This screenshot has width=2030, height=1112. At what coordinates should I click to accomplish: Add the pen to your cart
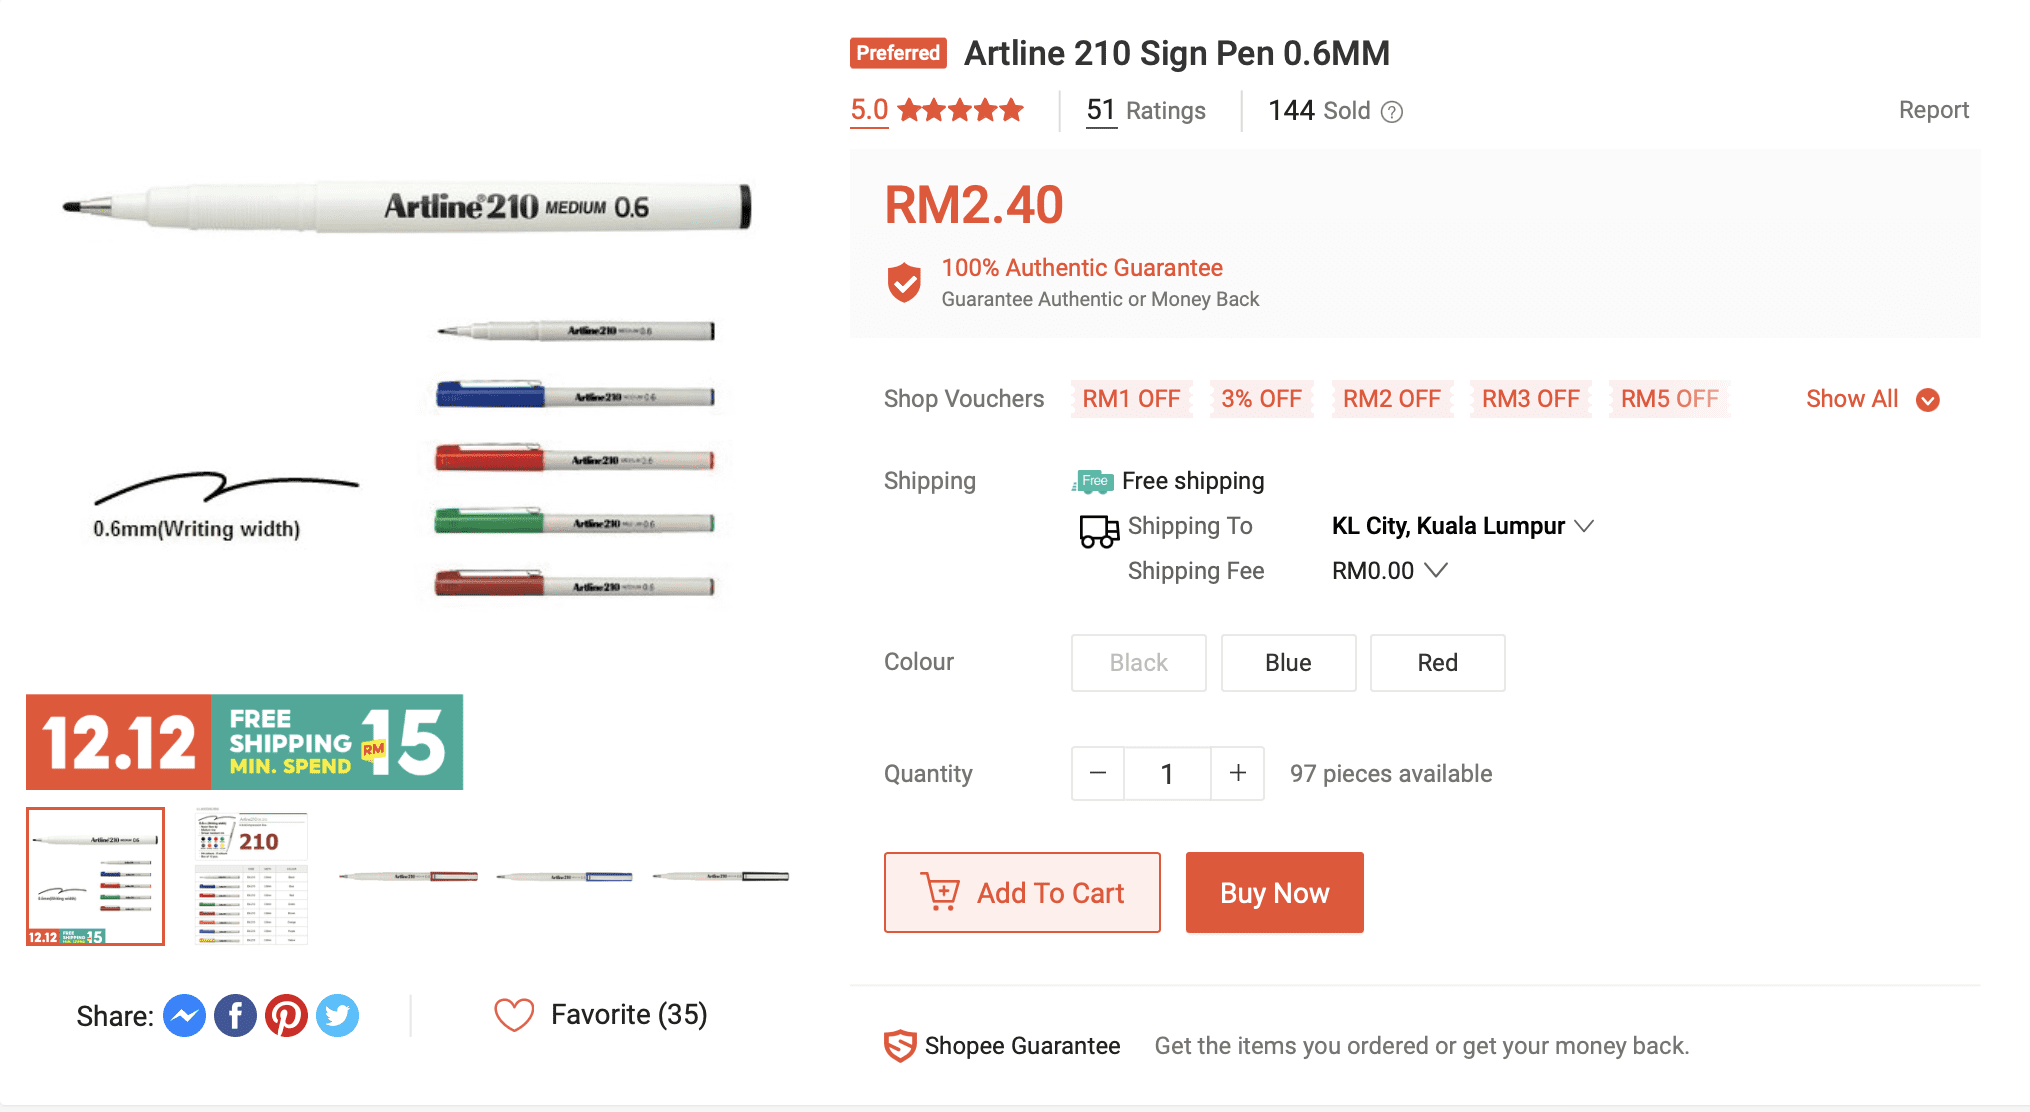[x=1021, y=892]
